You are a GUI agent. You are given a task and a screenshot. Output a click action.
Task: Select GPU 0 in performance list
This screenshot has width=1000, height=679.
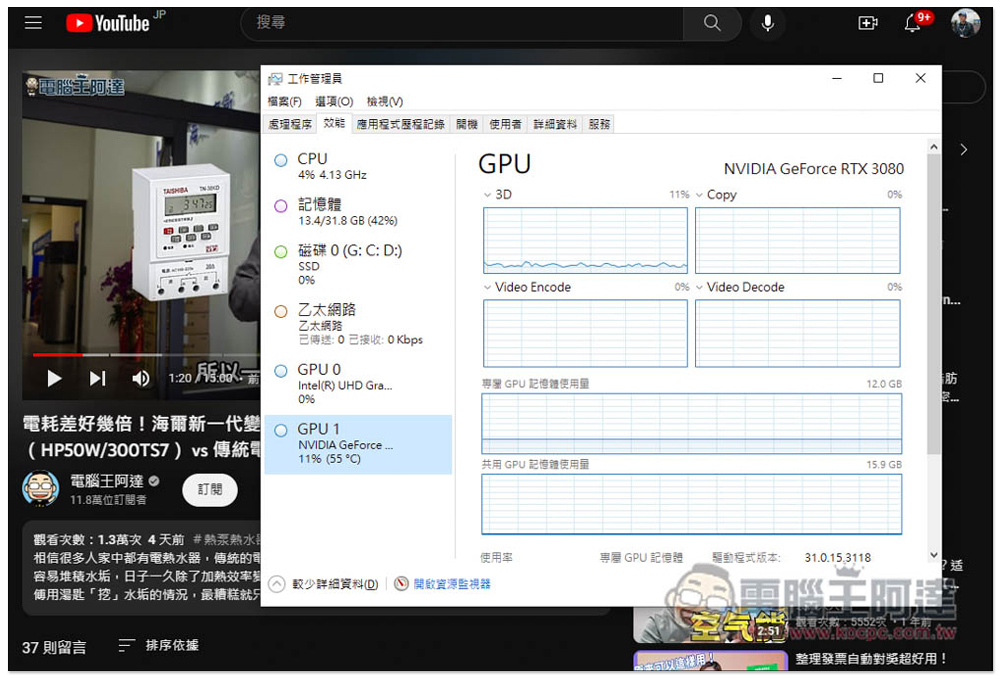click(345, 384)
